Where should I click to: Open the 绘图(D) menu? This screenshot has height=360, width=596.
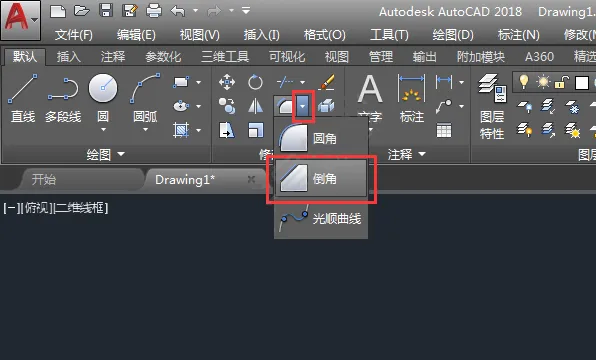(x=453, y=35)
